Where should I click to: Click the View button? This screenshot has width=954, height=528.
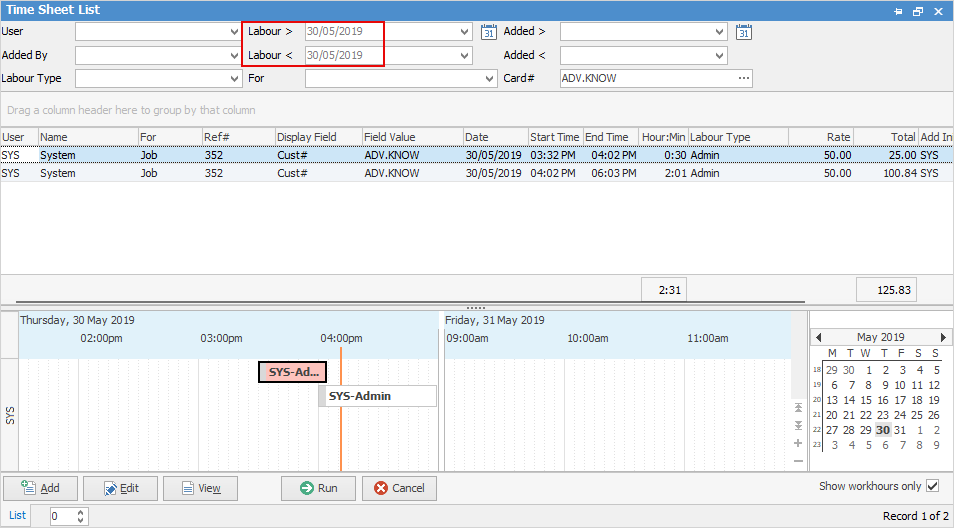pos(200,488)
